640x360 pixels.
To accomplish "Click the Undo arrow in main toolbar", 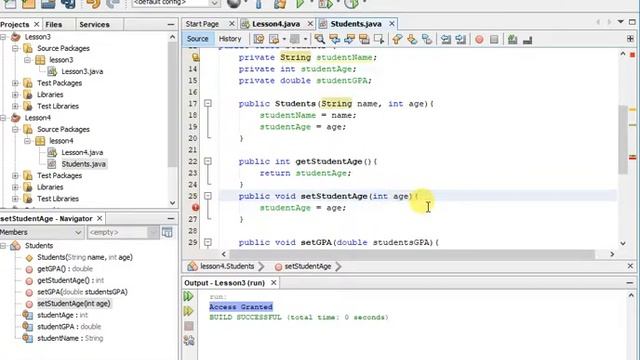I will pos(93,4).
